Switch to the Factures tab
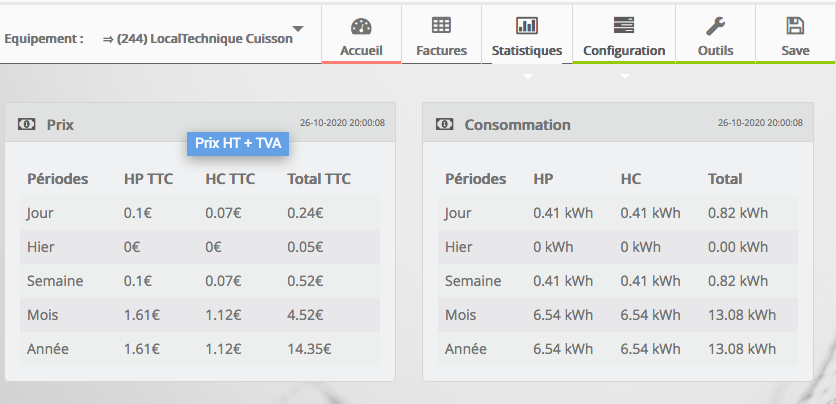Image resolution: width=836 pixels, height=404 pixels. [441, 50]
